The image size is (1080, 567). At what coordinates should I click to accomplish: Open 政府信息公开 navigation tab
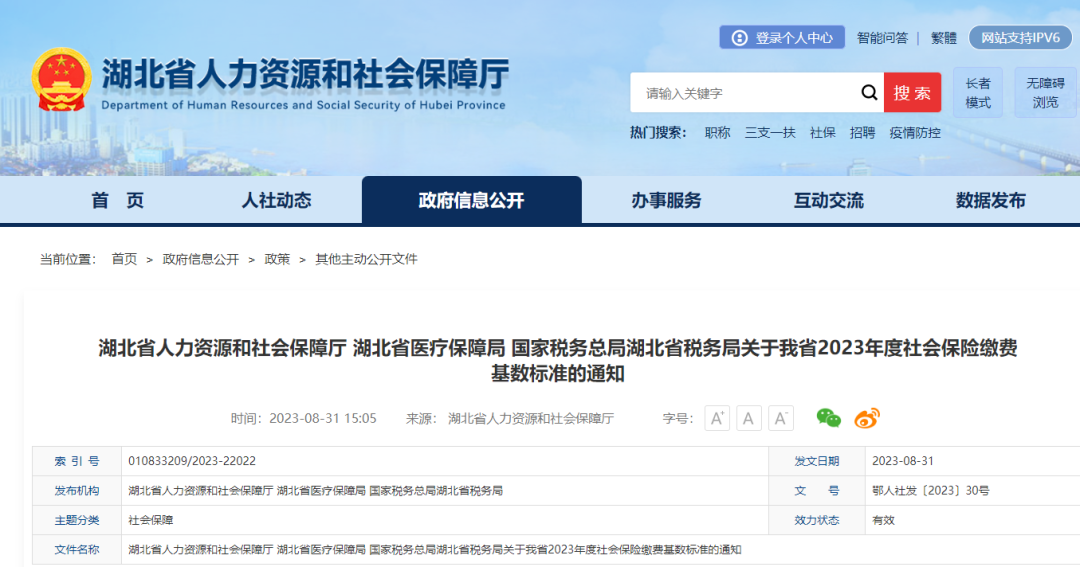point(471,200)
